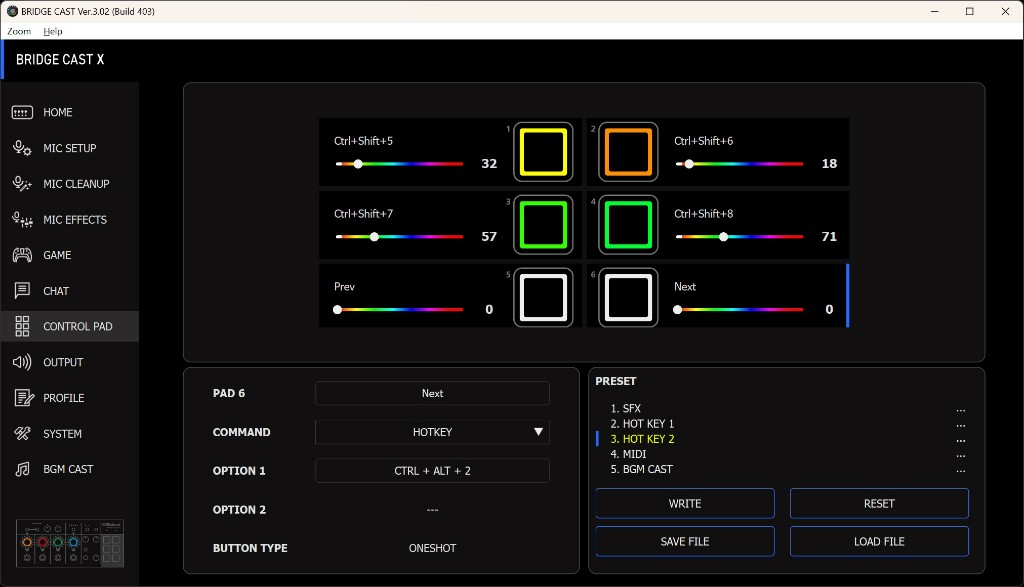Image resolution: width=1024 pixels, height=587 pixels.
Task: Open the Zoom menu
Action: 19,31
